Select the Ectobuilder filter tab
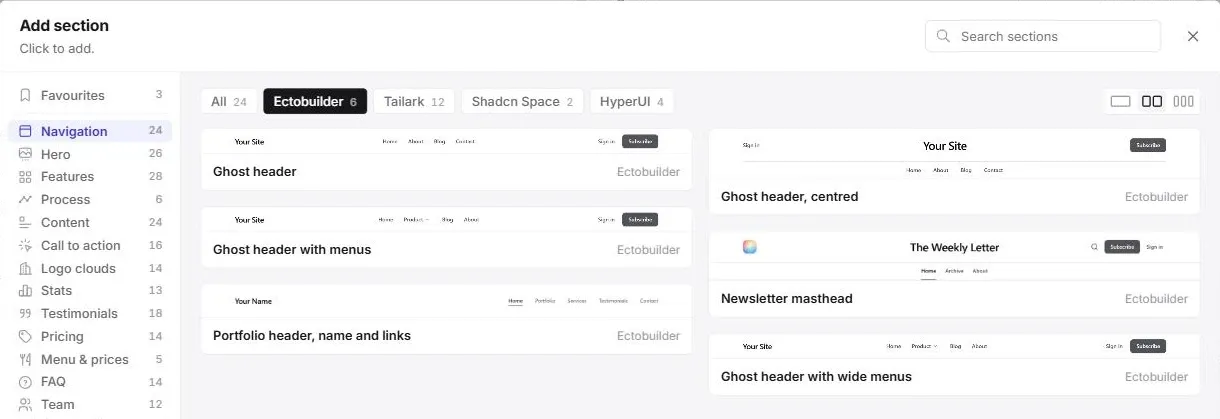The image size is (1220, 419). coord(315,102)
